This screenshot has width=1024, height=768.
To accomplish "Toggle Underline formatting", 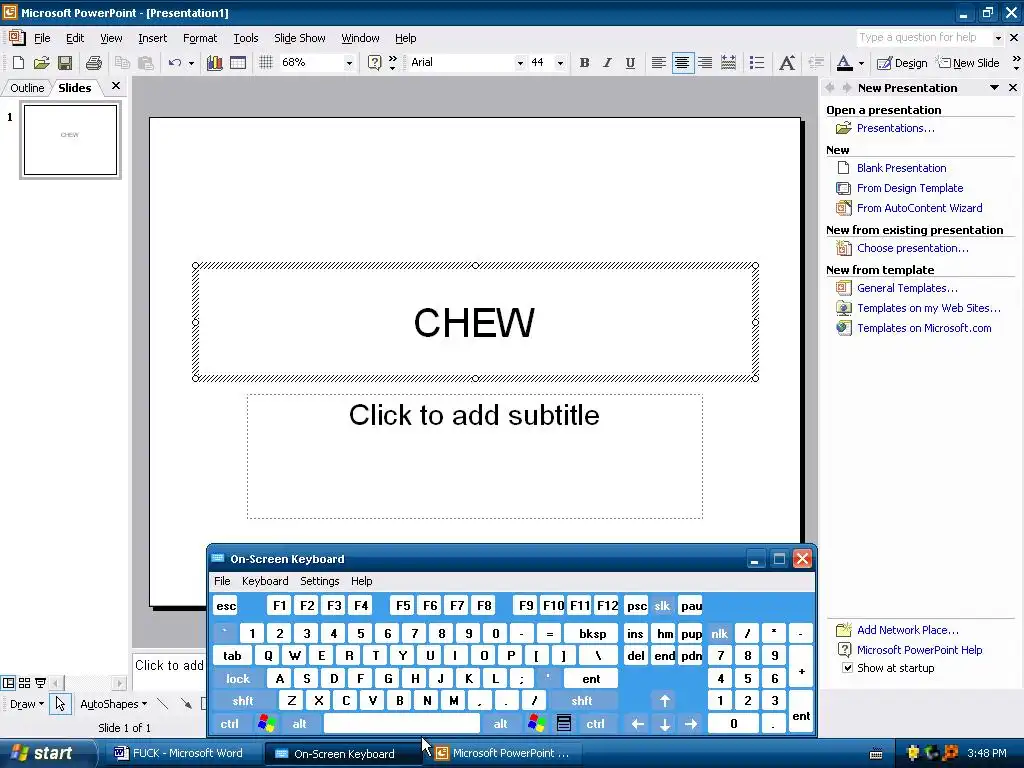I will (x=630, y=63).
